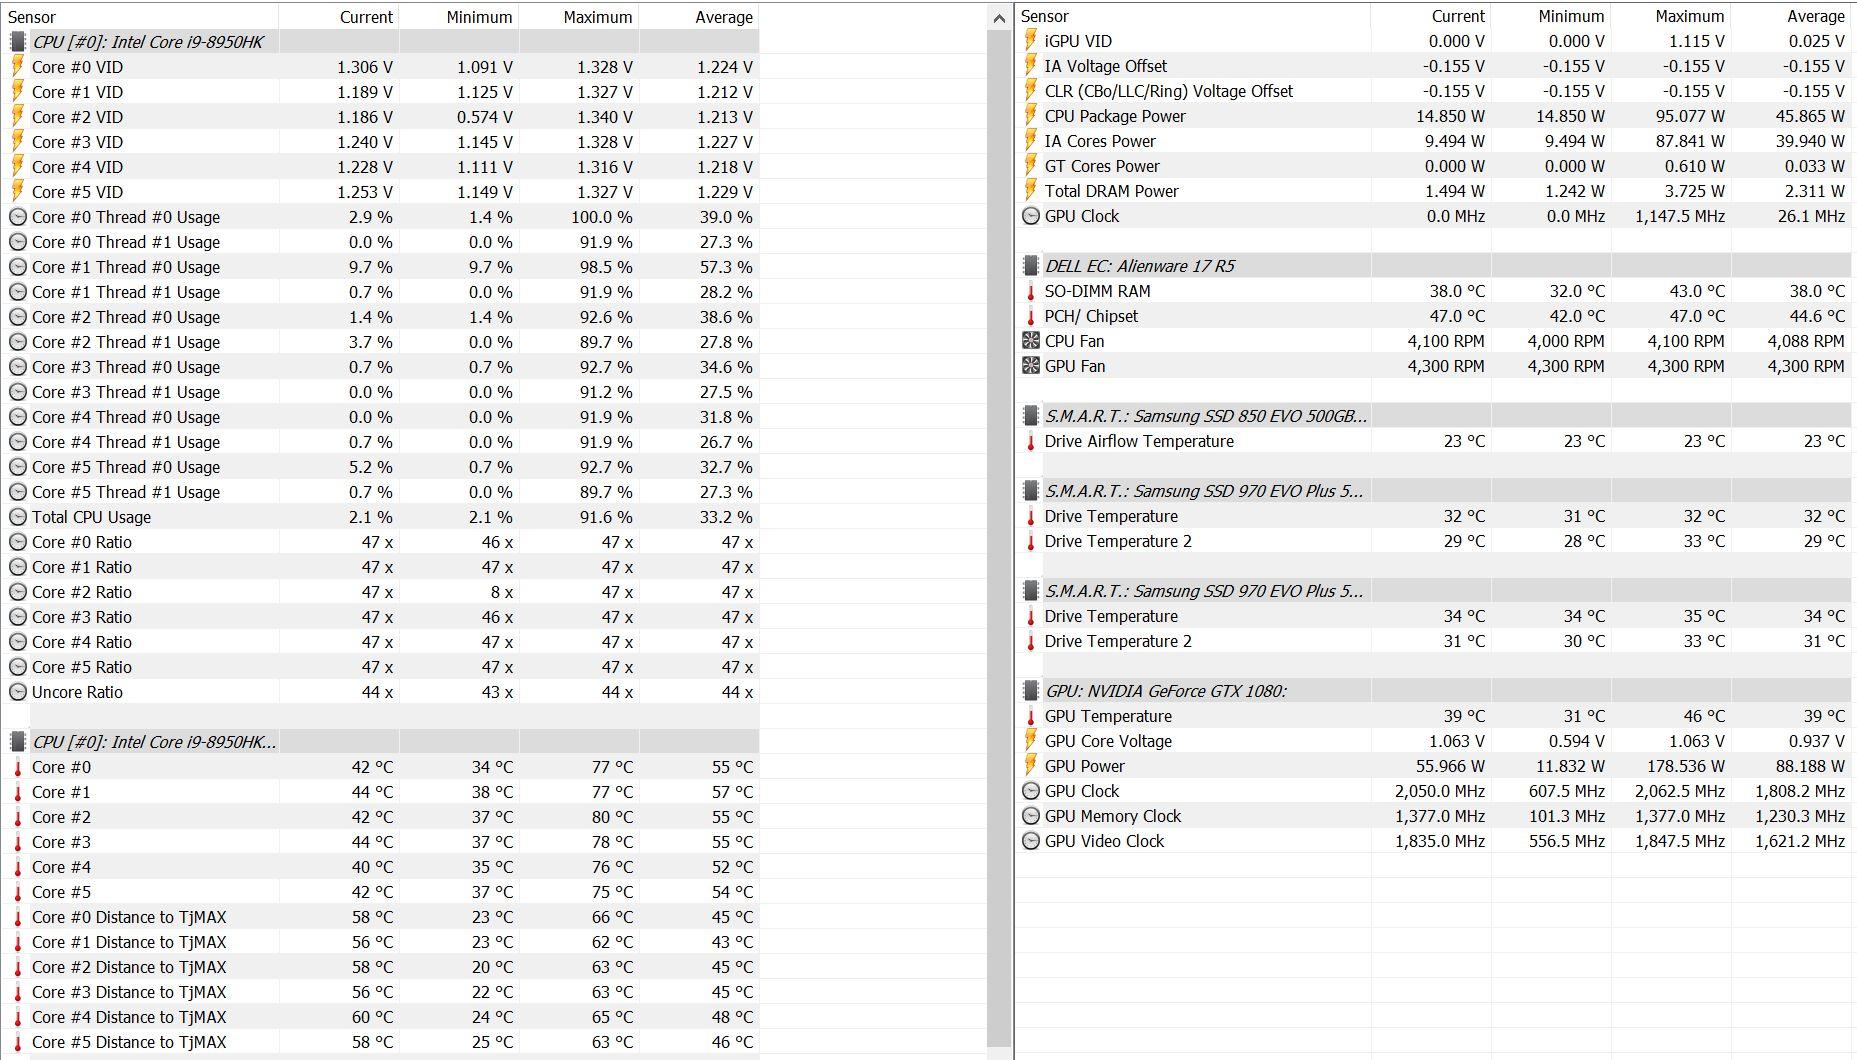
Task: Click the chip icon beside GPU: NVIDIA GeForce GTX 1080
Action: pyautogui.click(x=1031, y=691)
